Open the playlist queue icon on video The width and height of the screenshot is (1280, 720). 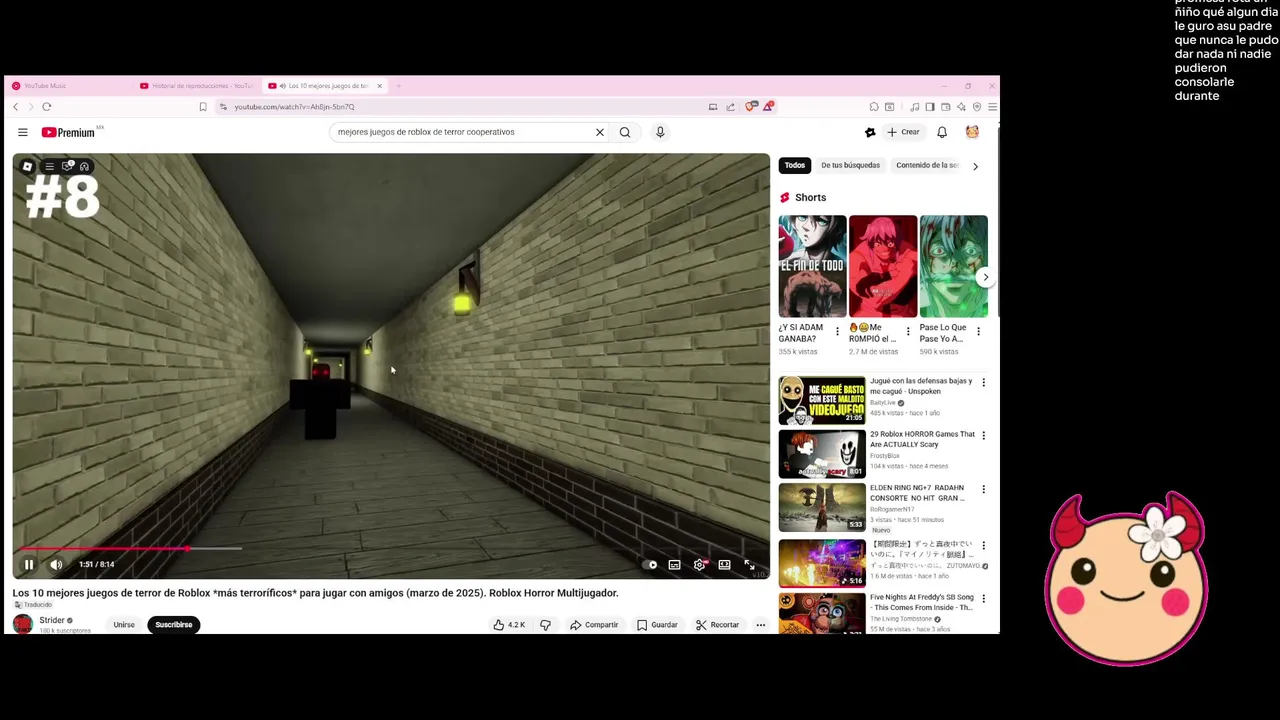click(x=49, y=167)
